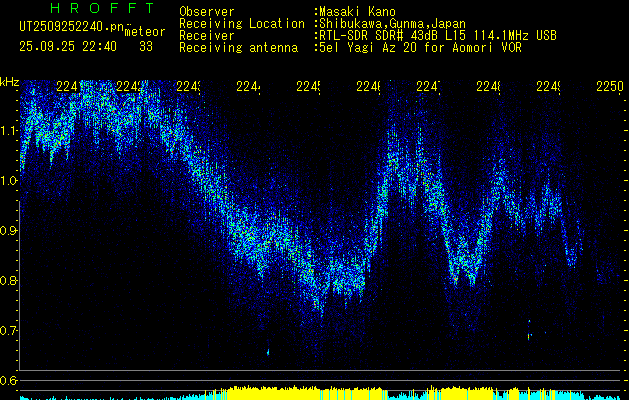
Task: Click the kHz axis unit label
Action: point(10,82)
